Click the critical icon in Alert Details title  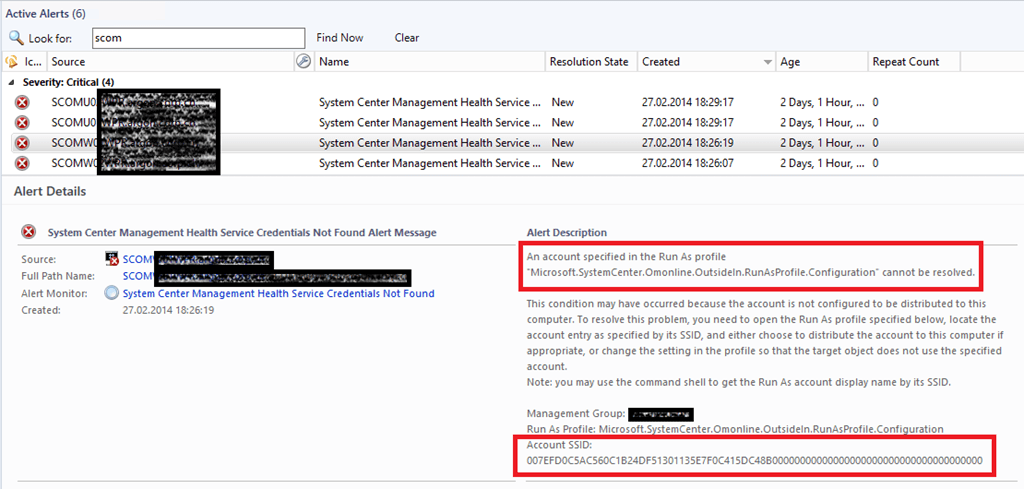click(x=29, y=232)
